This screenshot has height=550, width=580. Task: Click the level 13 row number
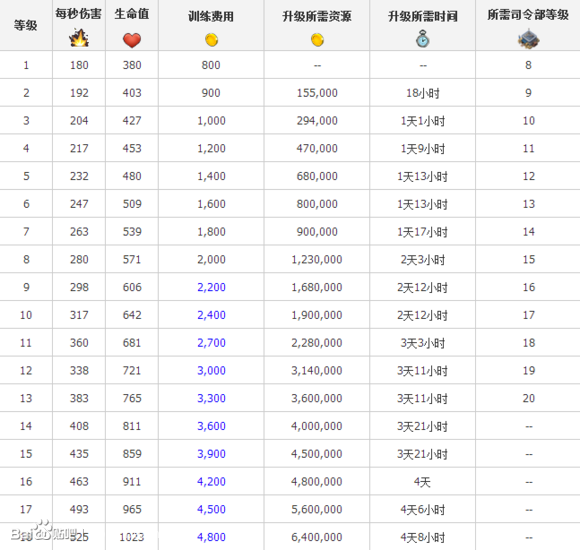(x=26, y=398)
